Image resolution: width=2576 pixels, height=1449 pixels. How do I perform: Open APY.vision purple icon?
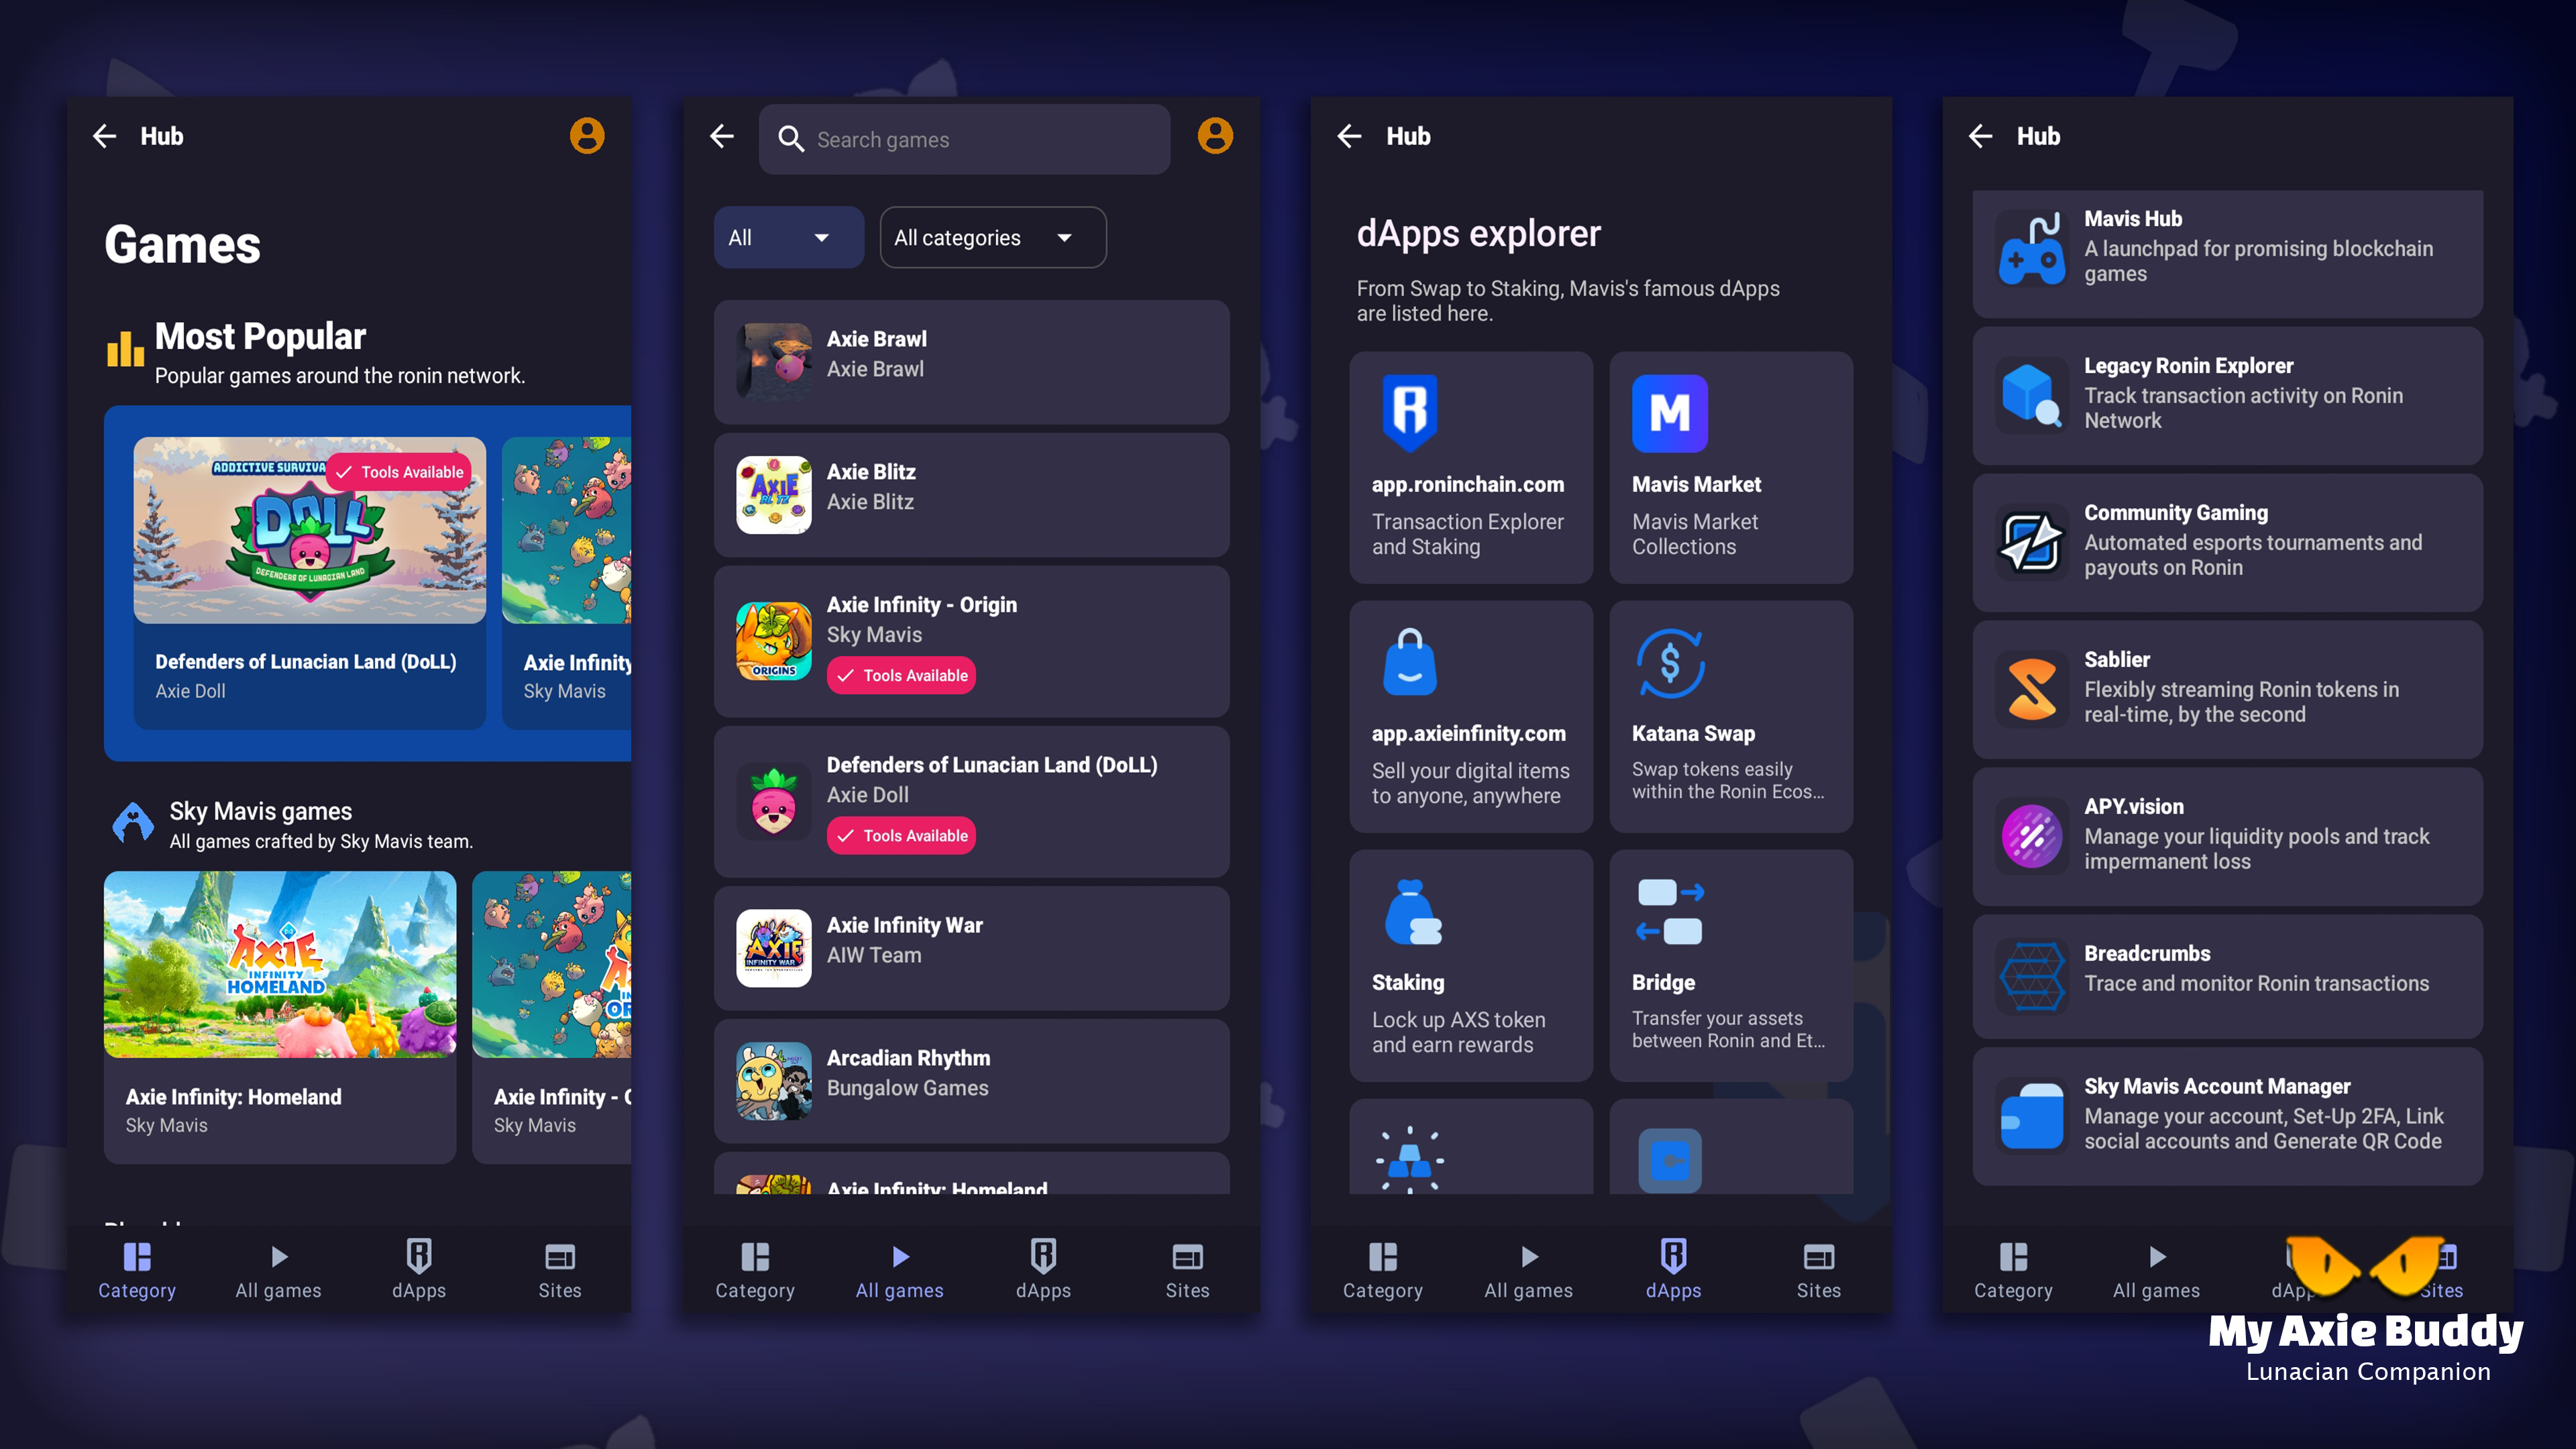(x=2032, y=836)
